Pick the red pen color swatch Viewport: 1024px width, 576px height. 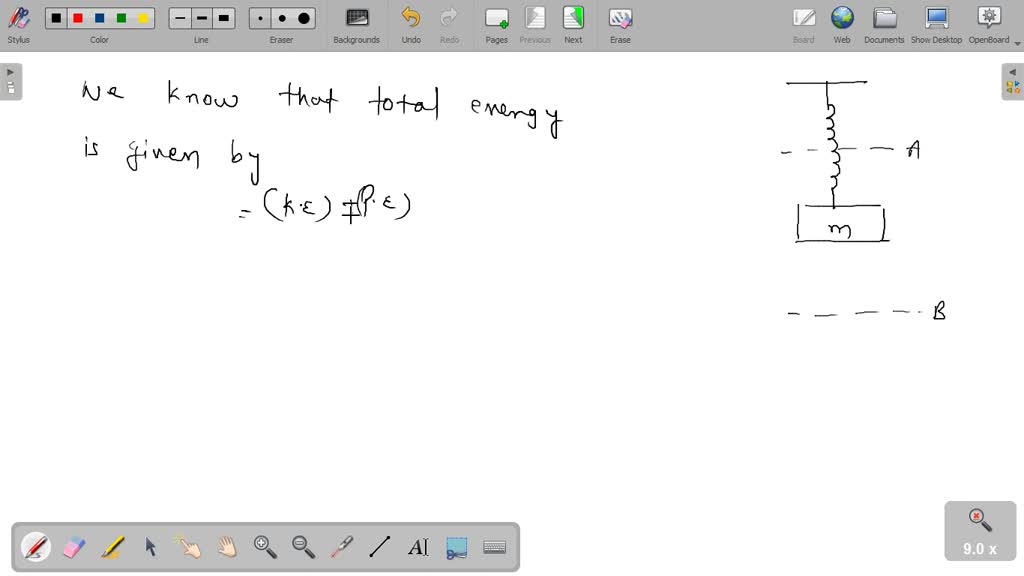[x=77, y=18]
